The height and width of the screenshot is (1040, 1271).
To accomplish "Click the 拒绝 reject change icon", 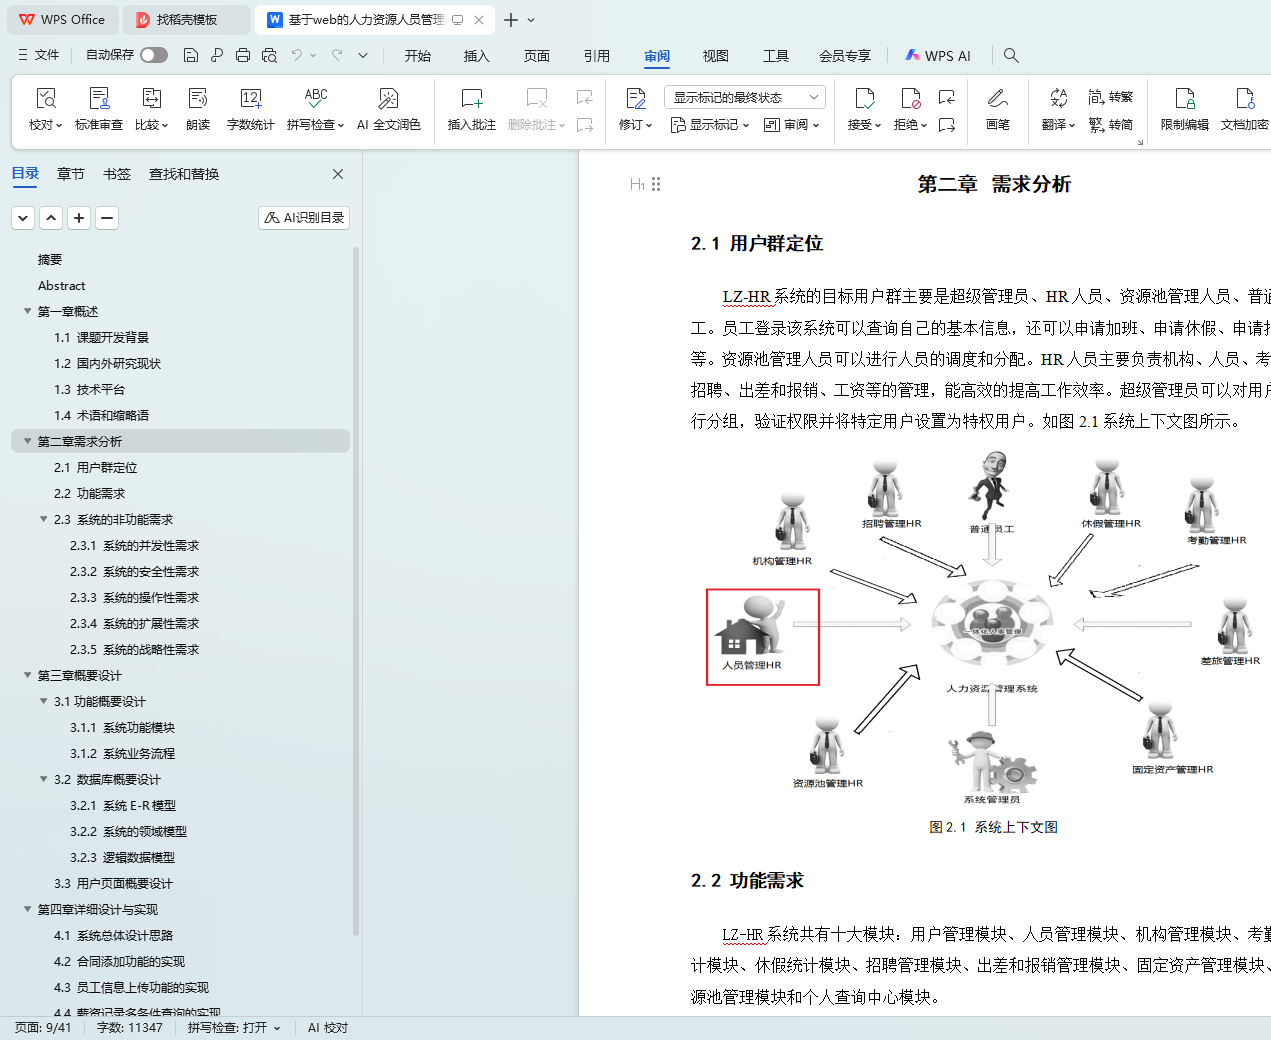I will coord(910,98).
